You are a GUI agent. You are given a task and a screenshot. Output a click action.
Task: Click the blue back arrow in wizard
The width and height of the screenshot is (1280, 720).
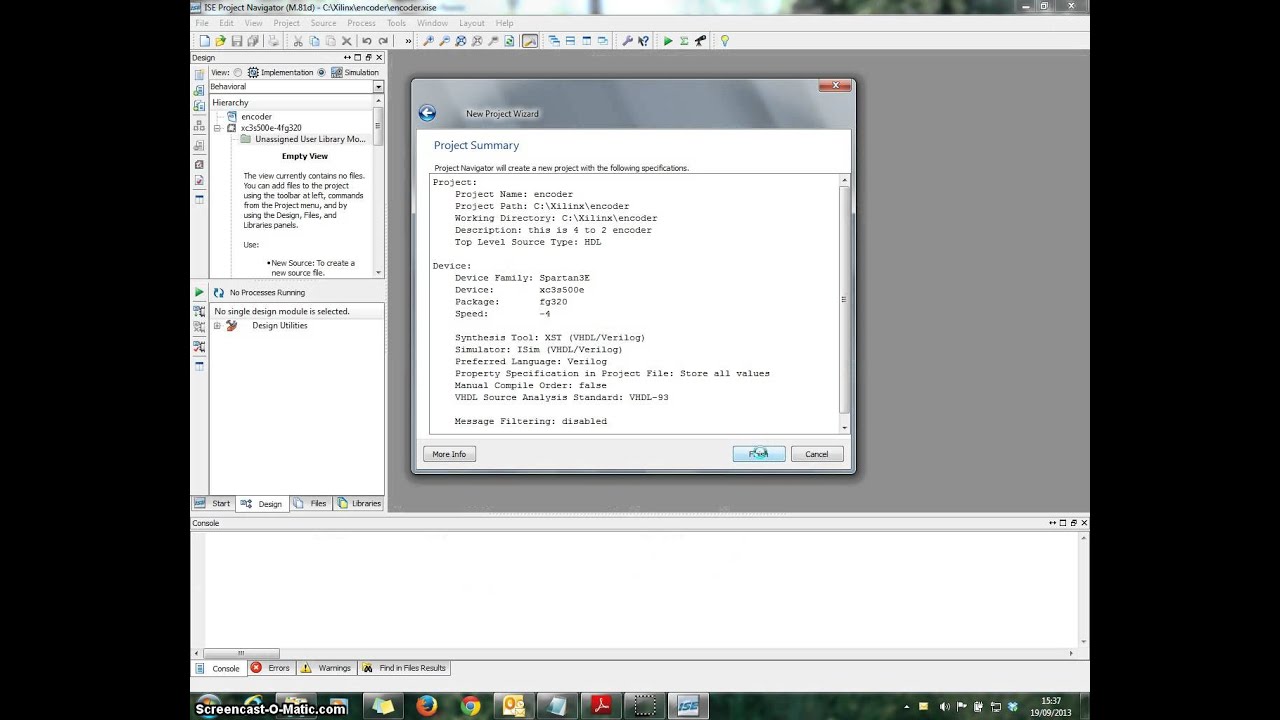427,113
